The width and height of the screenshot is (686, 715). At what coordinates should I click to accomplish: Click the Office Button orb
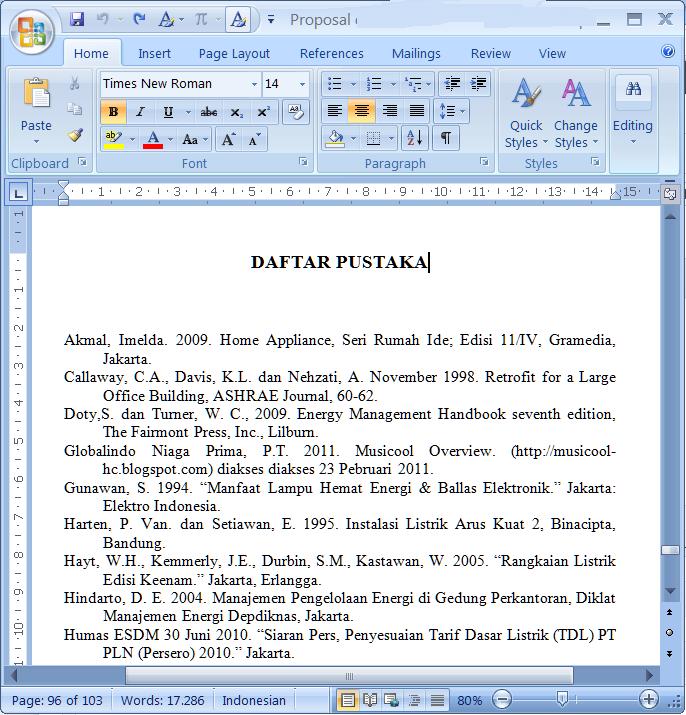point(32,33)
